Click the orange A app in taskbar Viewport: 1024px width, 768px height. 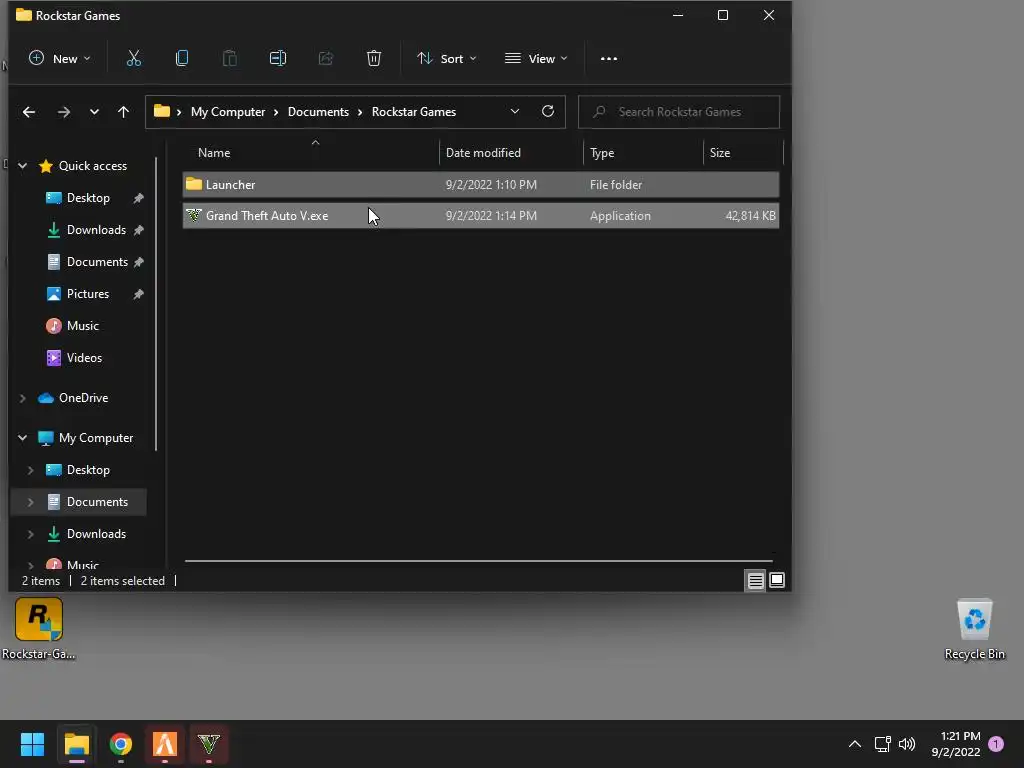[x=165, y=744]
